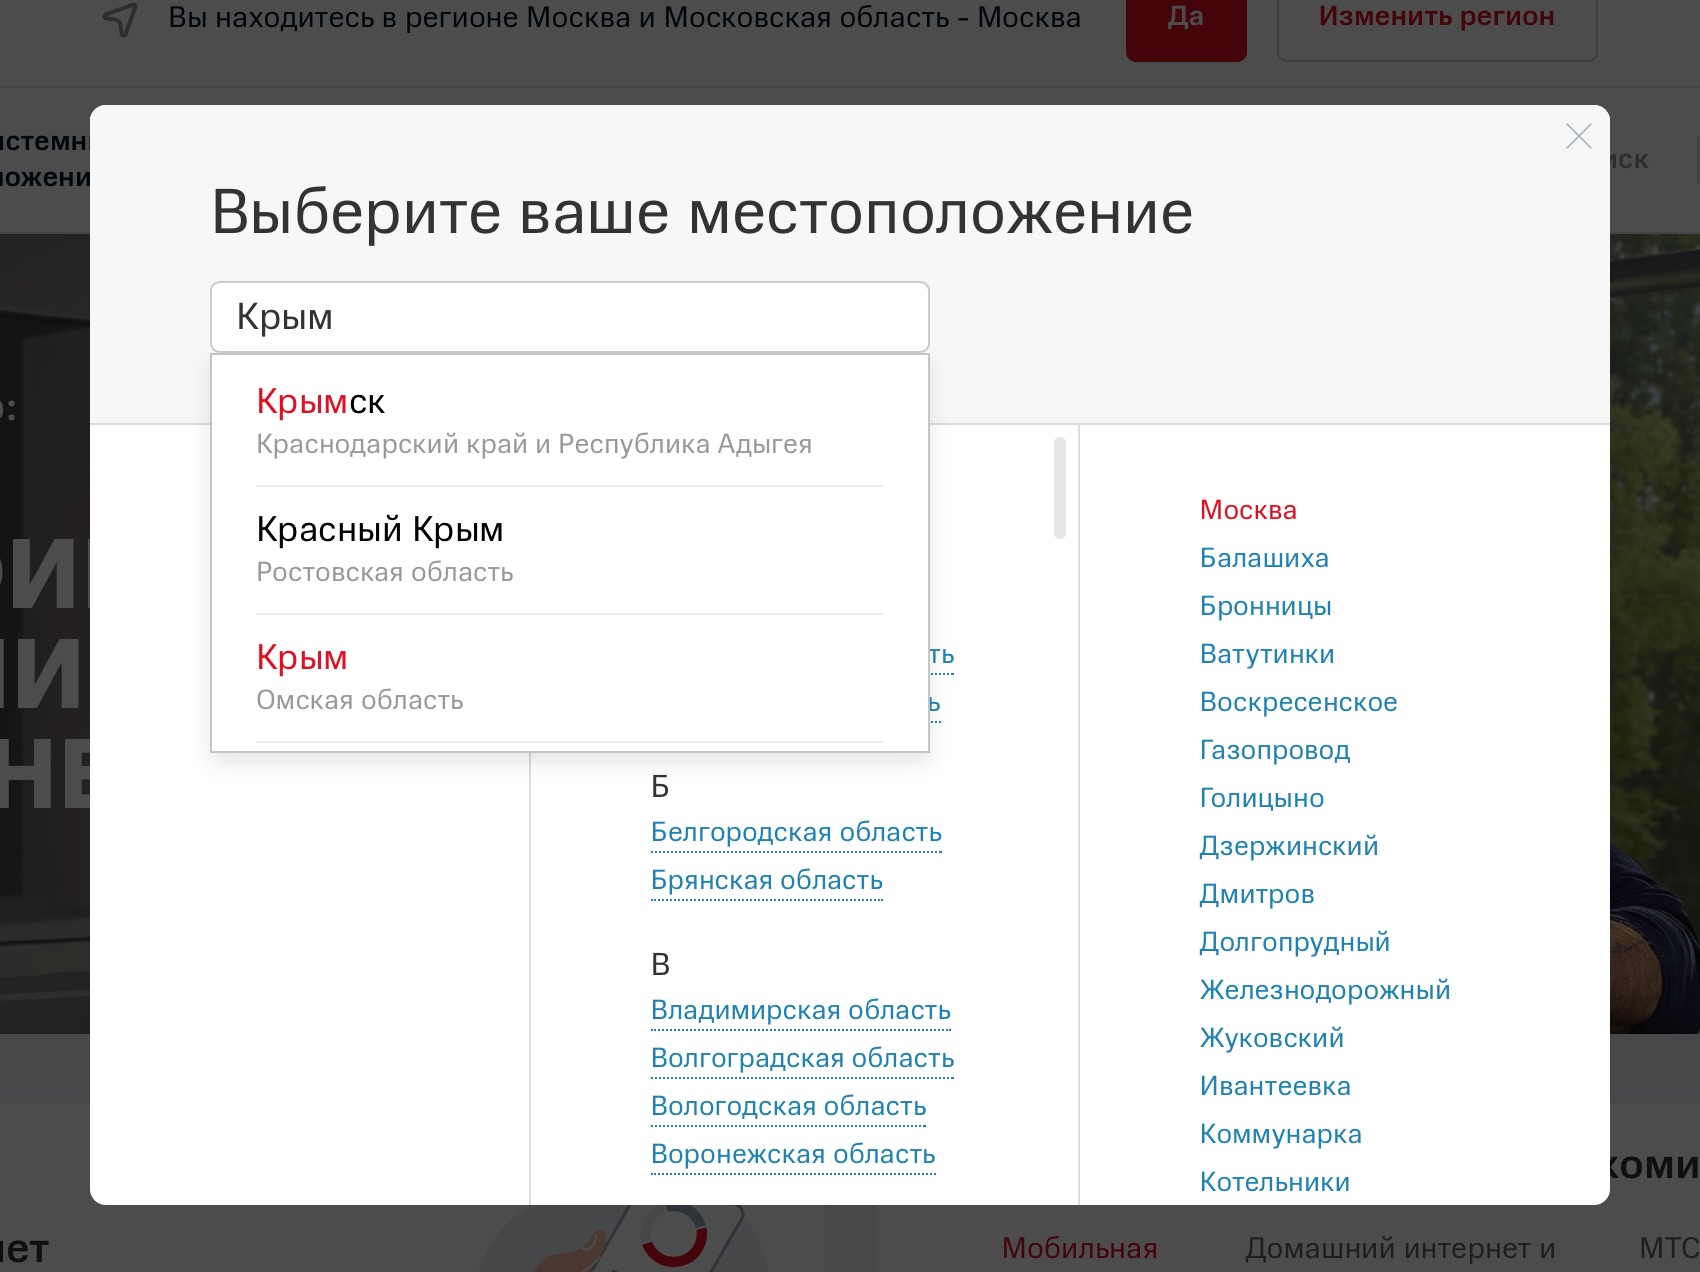This screenshot has width=1700, height=1272.
Task: Open Волгоградская область region
Action: [x=802, y=1058]
